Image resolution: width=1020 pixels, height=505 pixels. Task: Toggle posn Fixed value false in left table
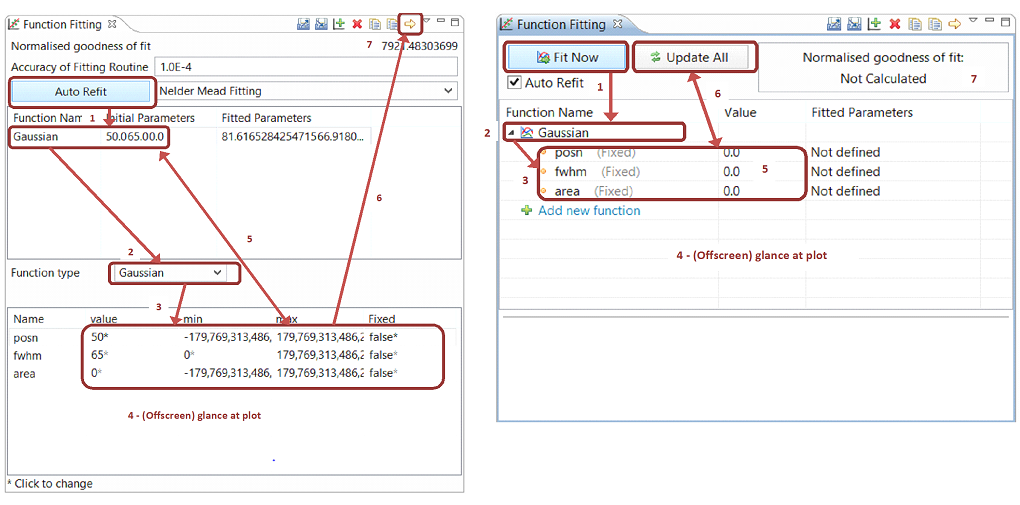click(x=382, y=336)
